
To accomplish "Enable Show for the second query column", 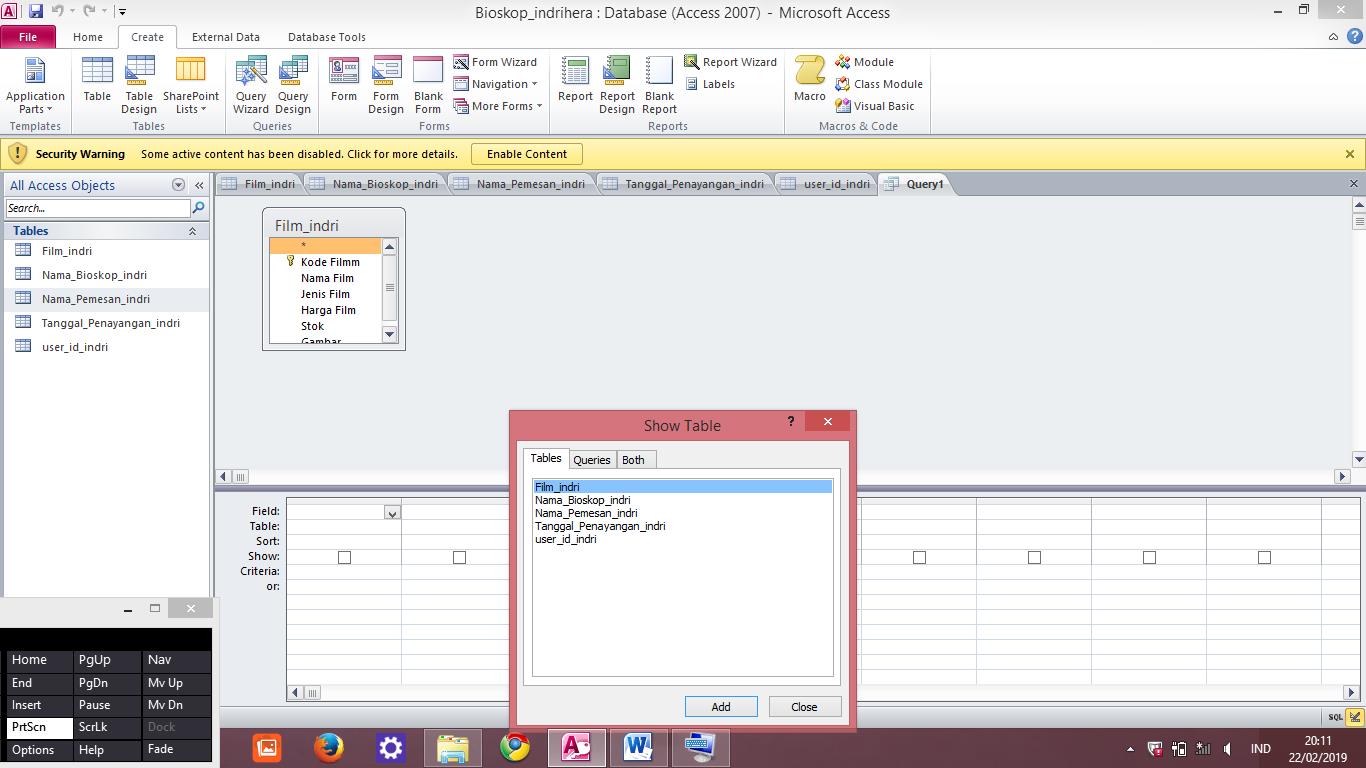I will (x=459, y=557).
